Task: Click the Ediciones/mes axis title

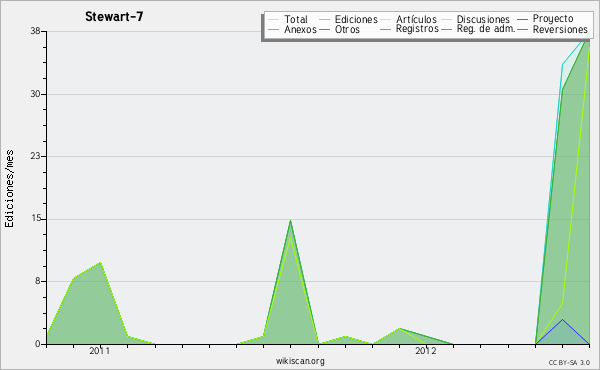Action: (9, 189)
